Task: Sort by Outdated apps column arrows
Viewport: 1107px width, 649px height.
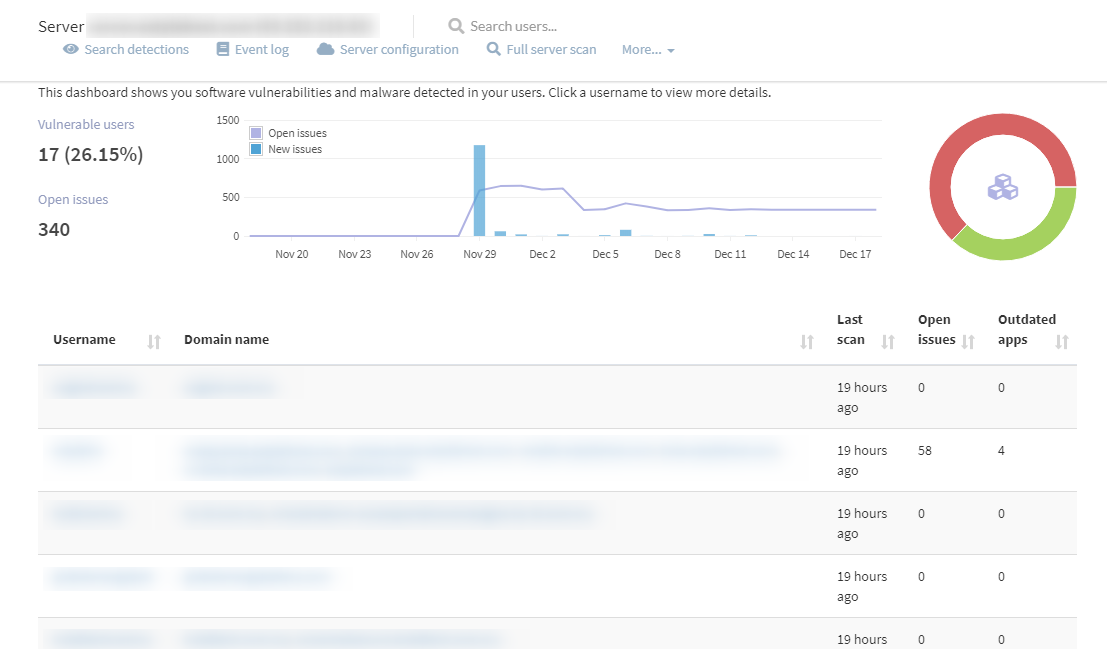Action: pyautogui.click(x=1062, y=342)
